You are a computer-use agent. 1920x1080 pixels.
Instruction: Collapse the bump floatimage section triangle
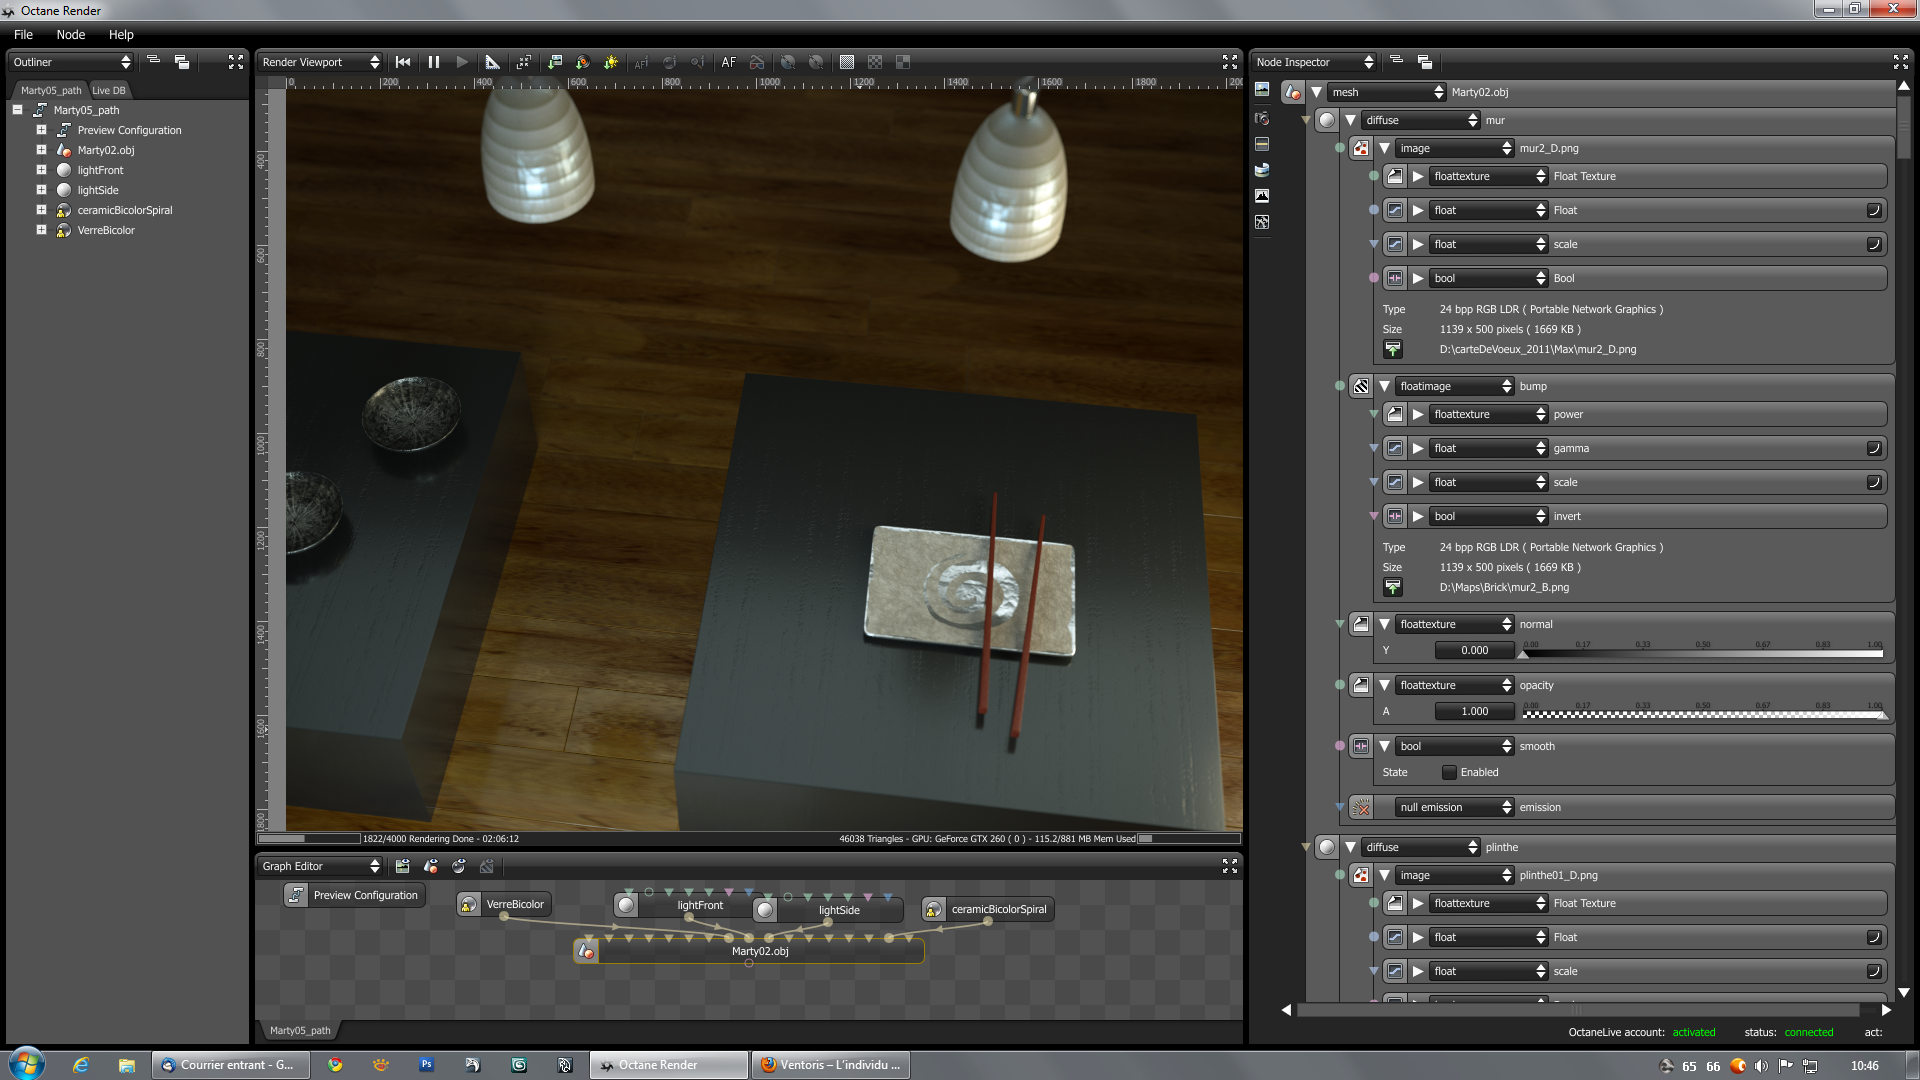click(1385, 386)
